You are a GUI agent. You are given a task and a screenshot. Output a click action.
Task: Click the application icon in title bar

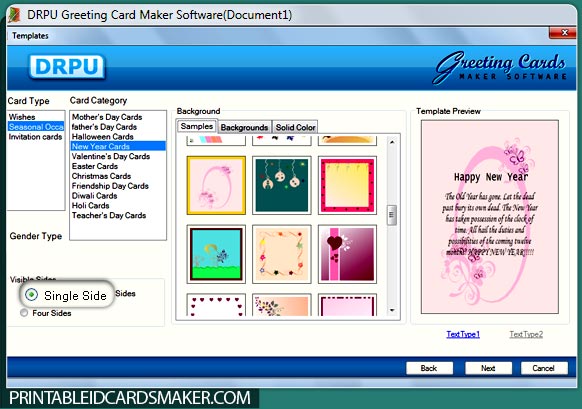click(x=14, y=15)
